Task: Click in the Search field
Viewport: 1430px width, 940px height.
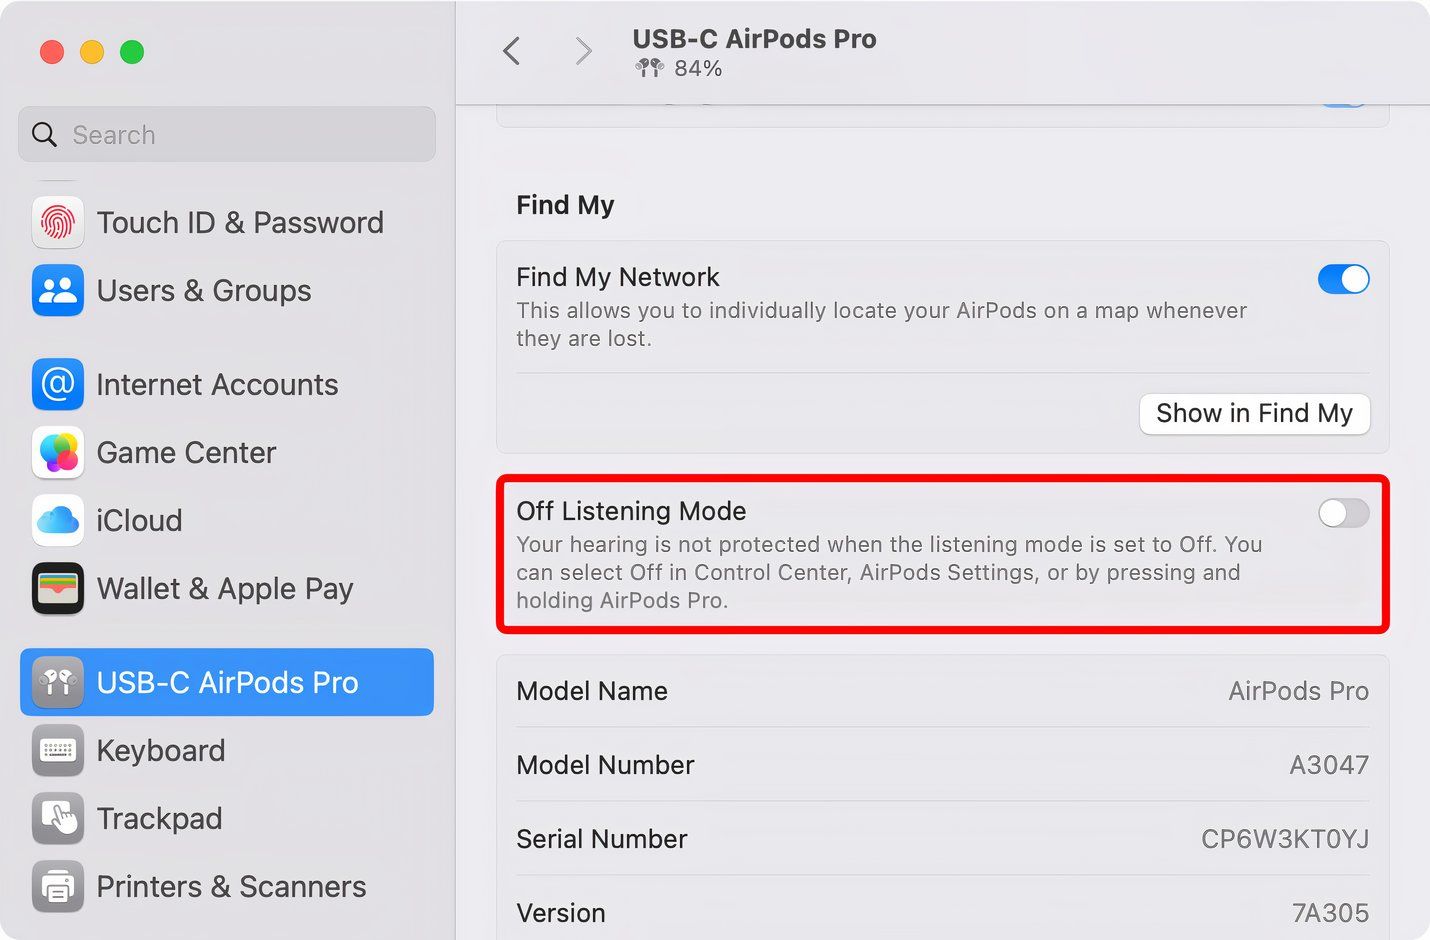Action: 227,134
